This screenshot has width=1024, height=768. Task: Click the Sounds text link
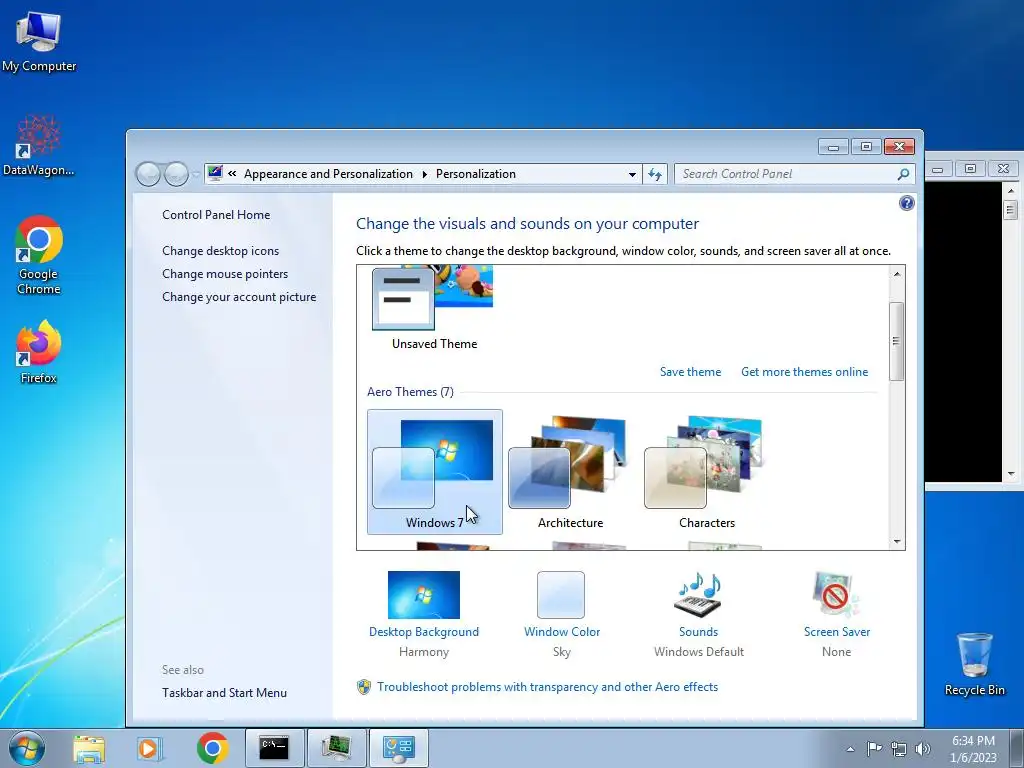(698, 632)
